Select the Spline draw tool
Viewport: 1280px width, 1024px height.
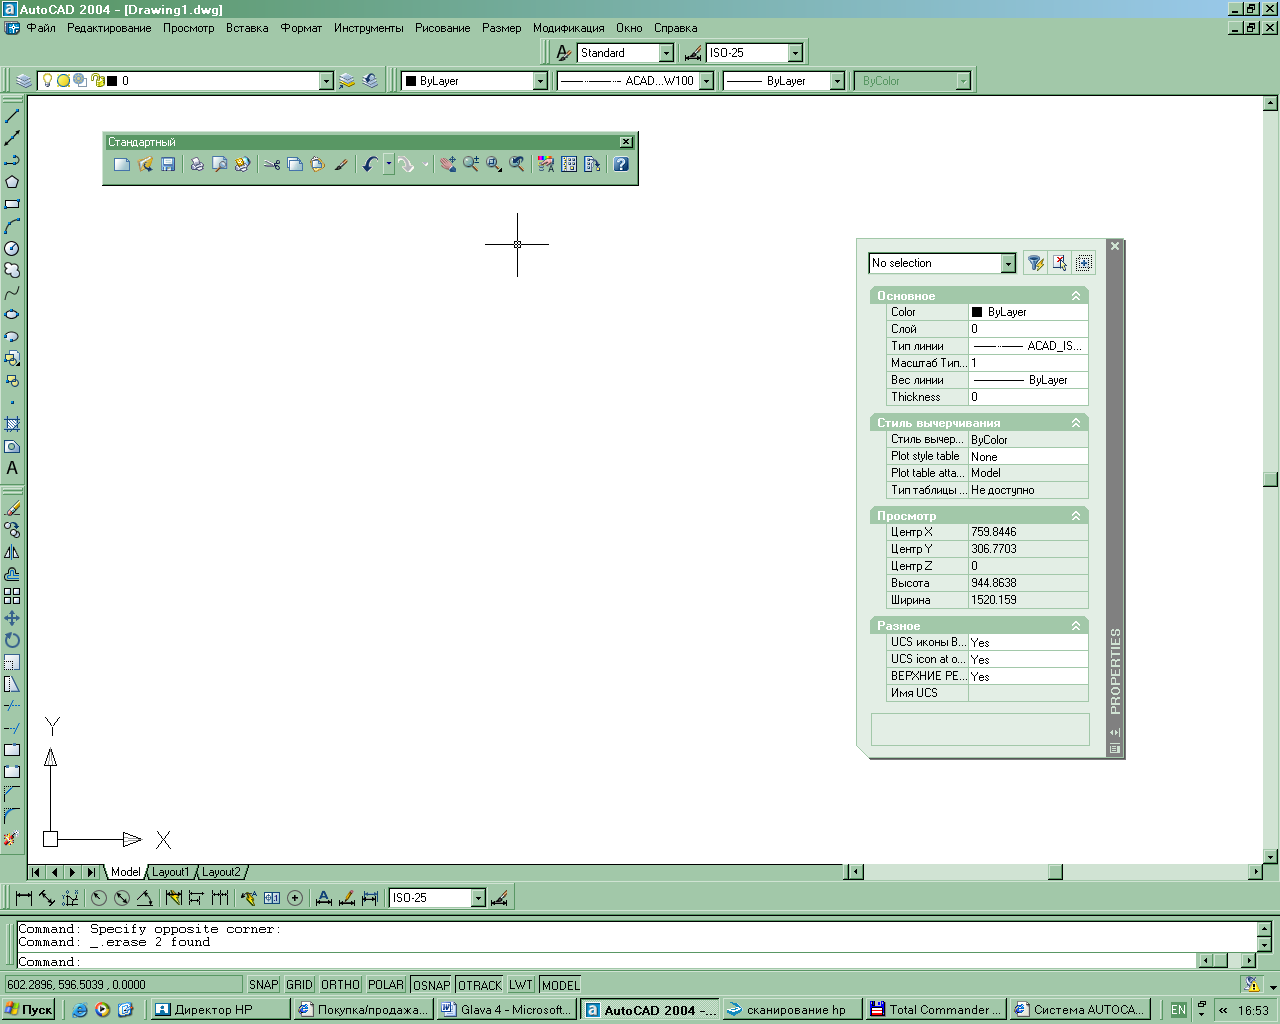click(12, 292)
